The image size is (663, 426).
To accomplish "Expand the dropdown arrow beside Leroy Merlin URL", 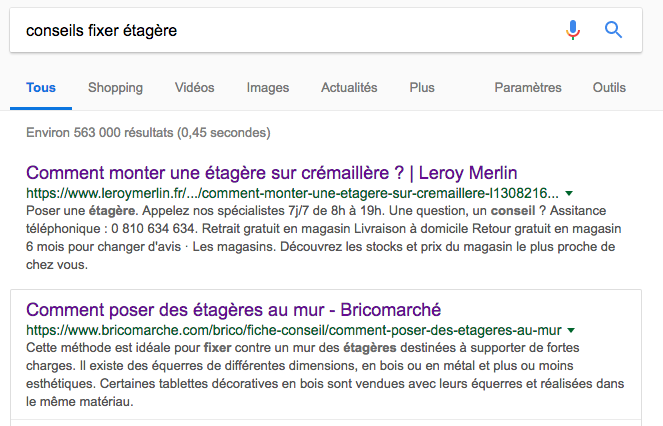I will (569, 192).
